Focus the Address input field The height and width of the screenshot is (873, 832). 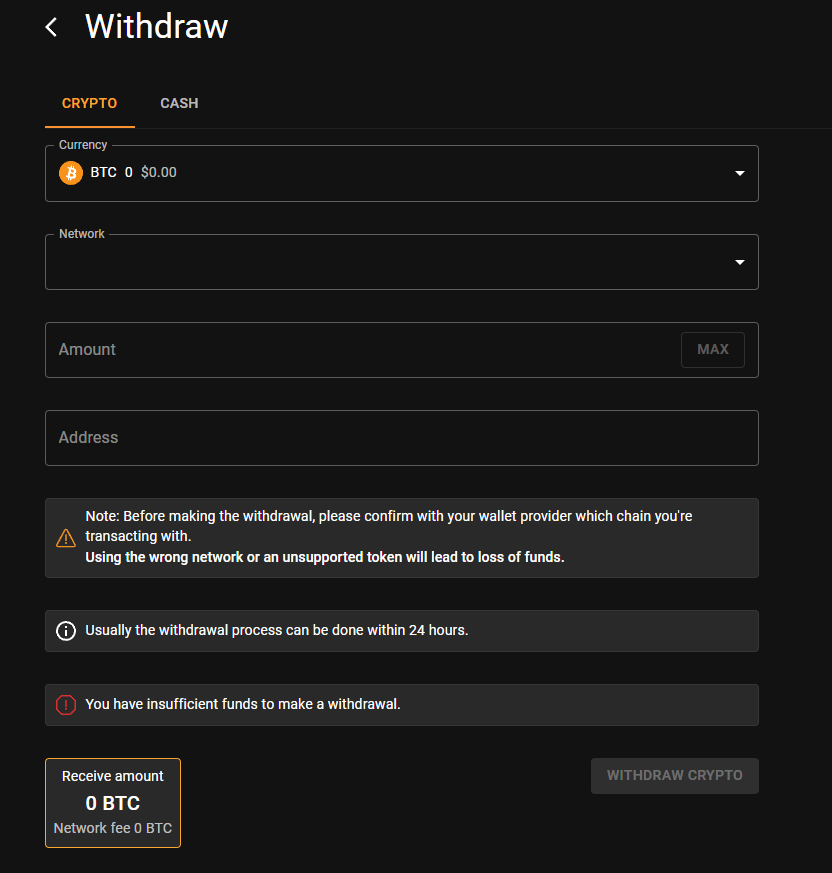tap(402, 438)
